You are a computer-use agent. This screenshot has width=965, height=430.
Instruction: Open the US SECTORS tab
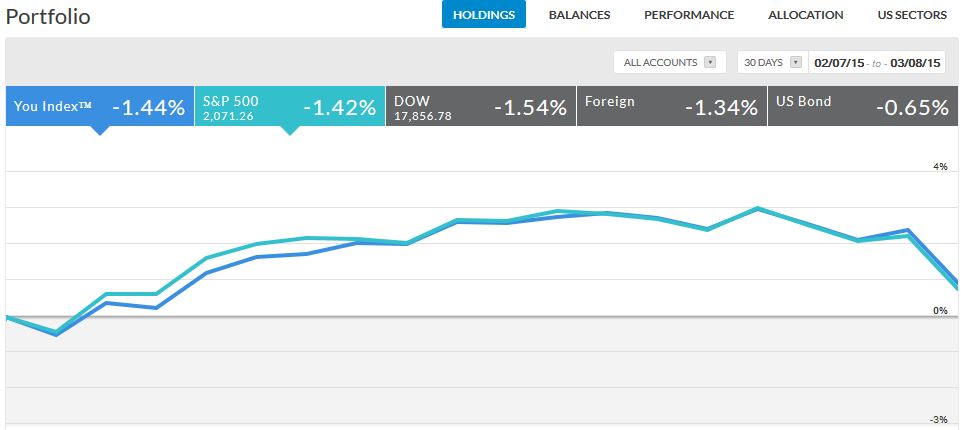(x=912, y=15)
